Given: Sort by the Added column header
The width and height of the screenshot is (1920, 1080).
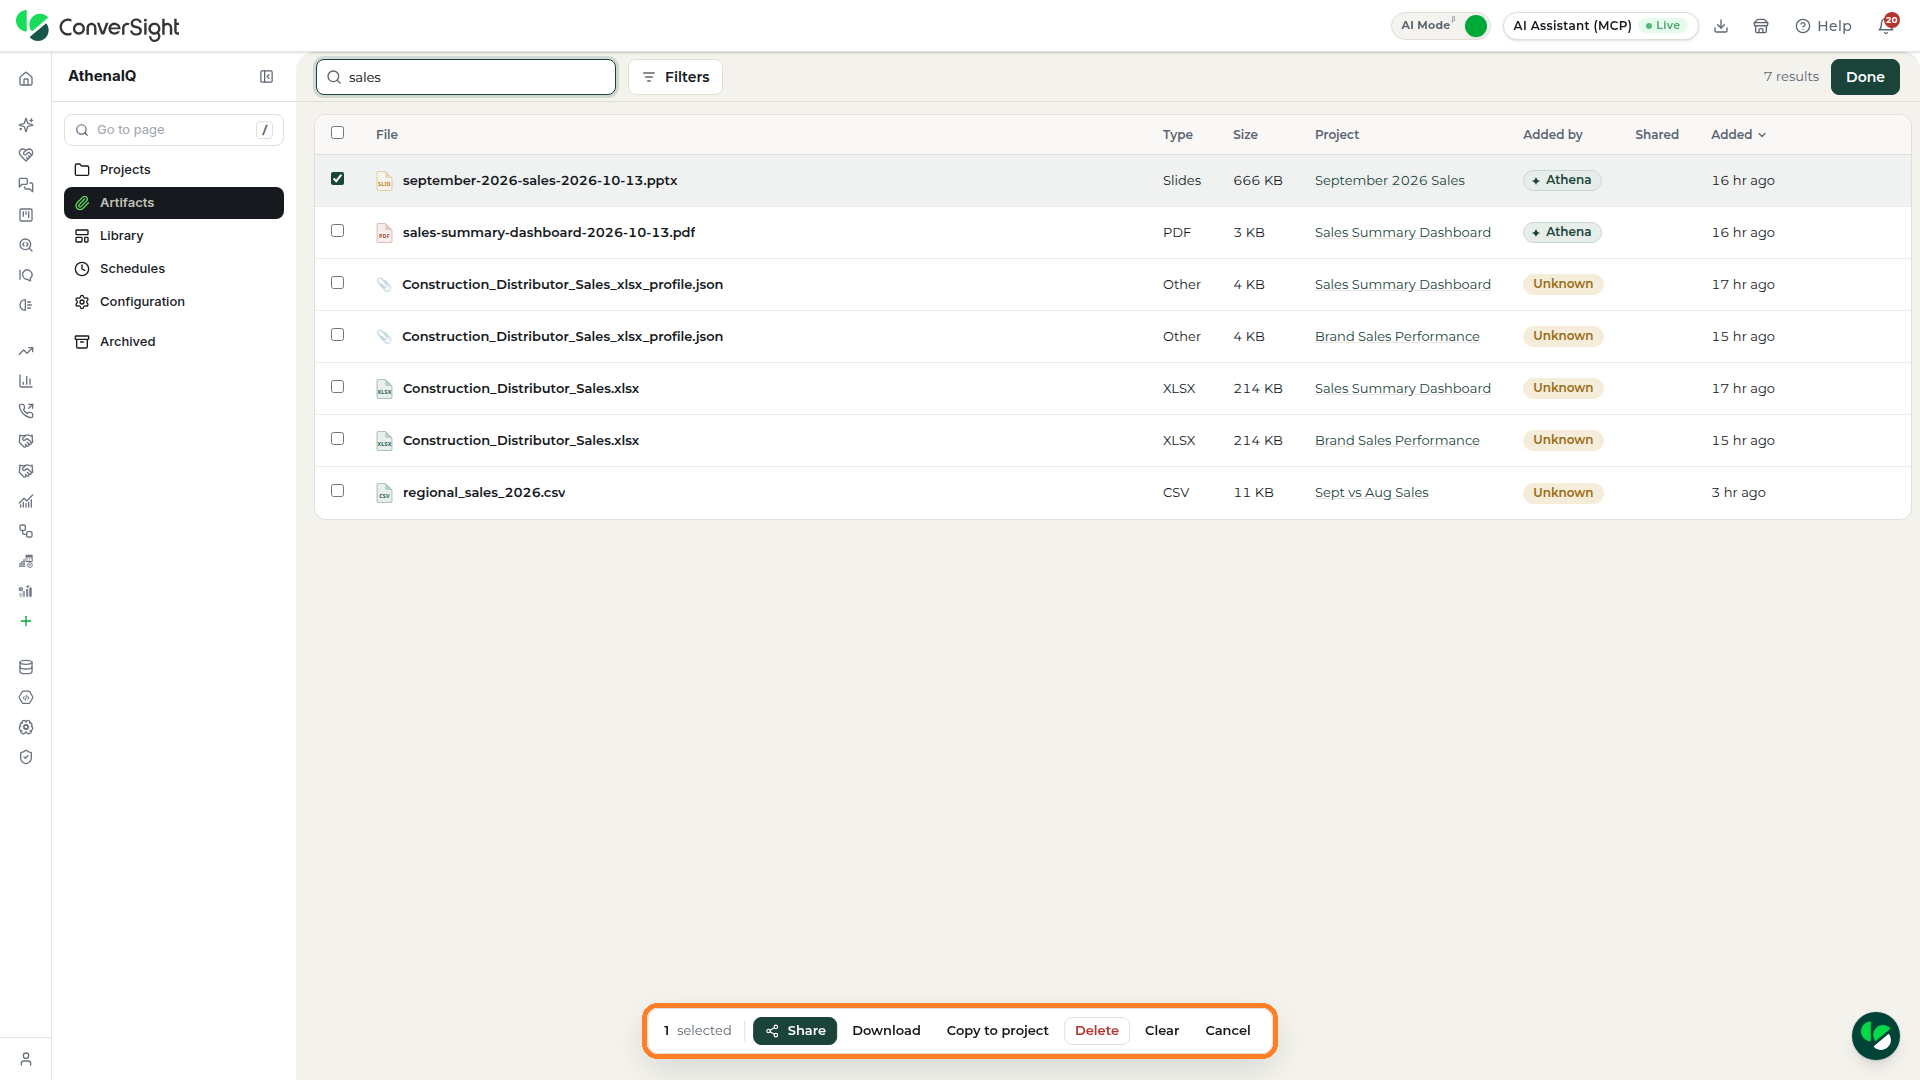Looking at the screenshot, I should click(x=1738, y=135).
